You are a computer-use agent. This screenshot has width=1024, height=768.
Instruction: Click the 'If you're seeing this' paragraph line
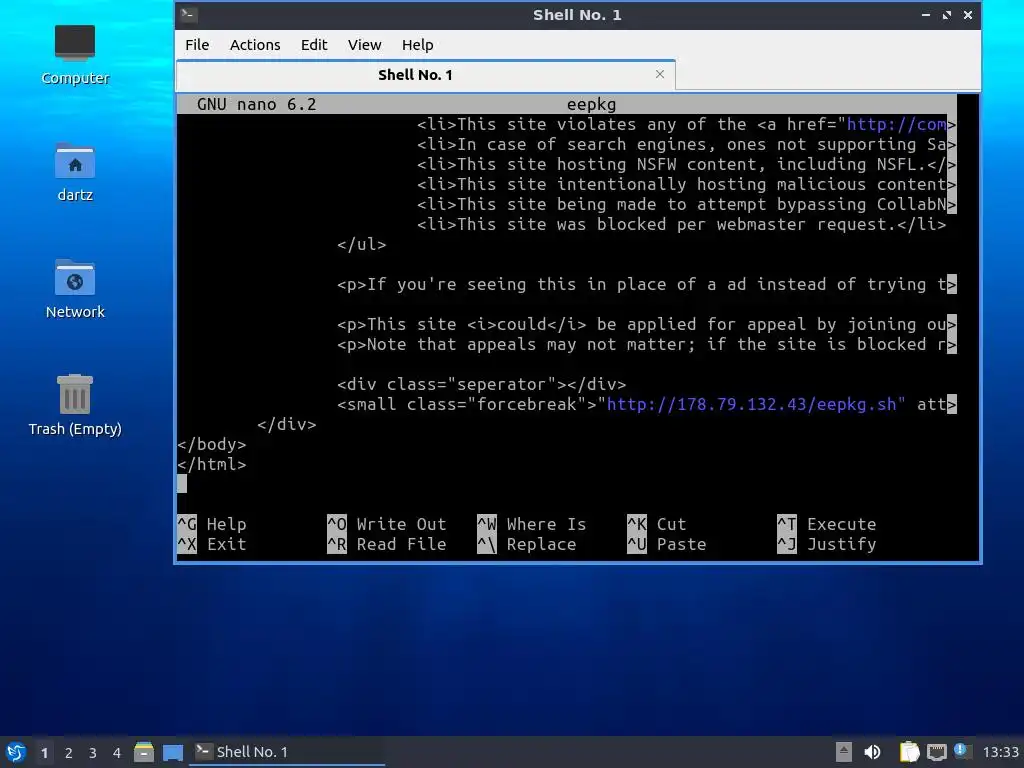[x=647, y=284]
